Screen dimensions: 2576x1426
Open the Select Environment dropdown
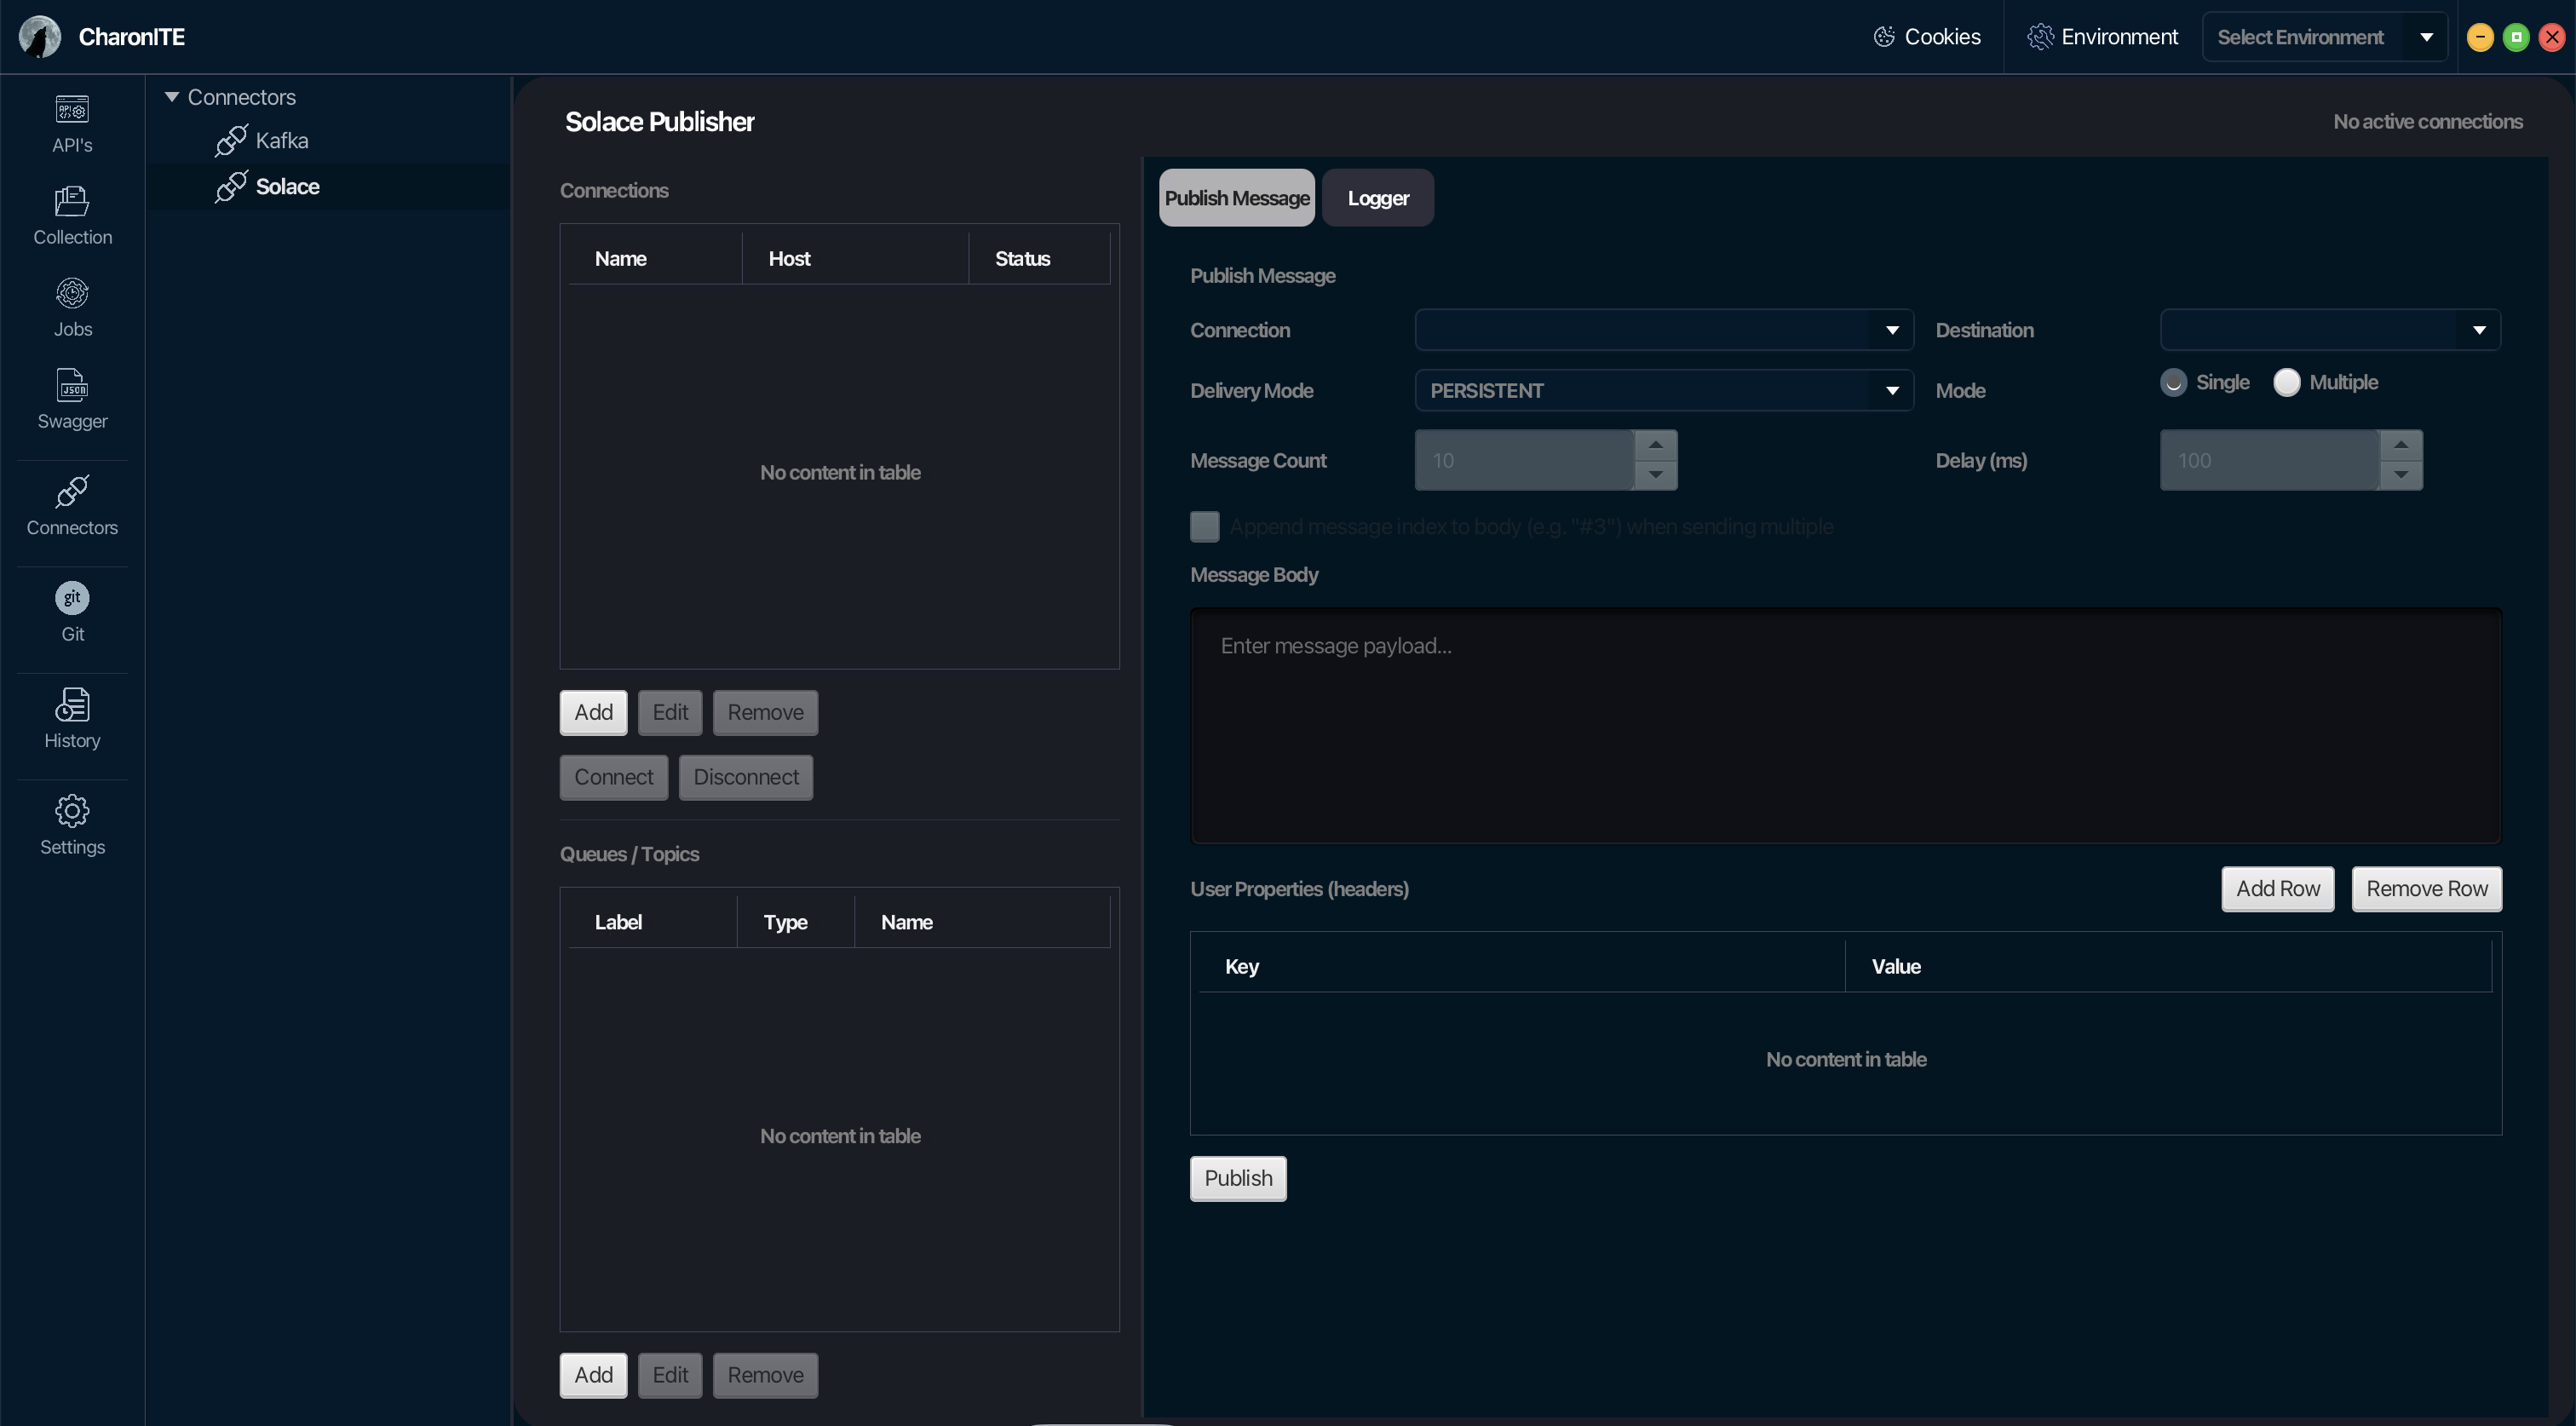tap(2324, 37)
